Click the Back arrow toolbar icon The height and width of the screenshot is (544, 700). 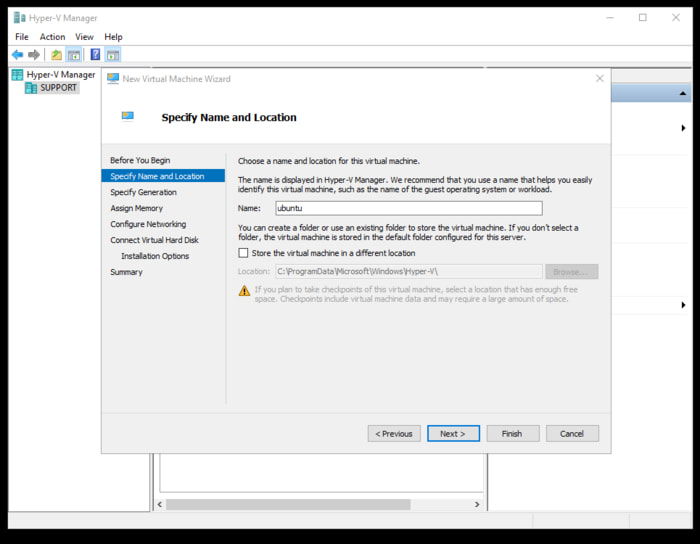tap(17, 55)
